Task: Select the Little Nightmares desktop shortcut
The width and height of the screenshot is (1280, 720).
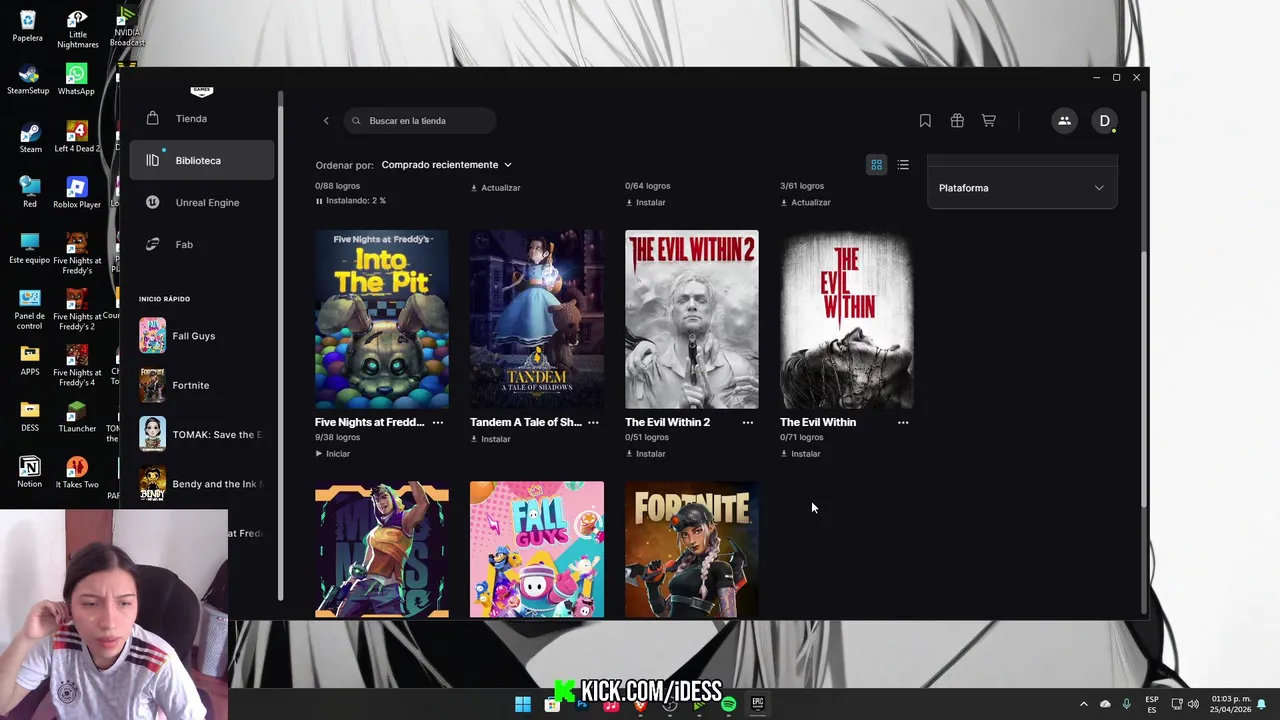Action: (x=77, y=30)
